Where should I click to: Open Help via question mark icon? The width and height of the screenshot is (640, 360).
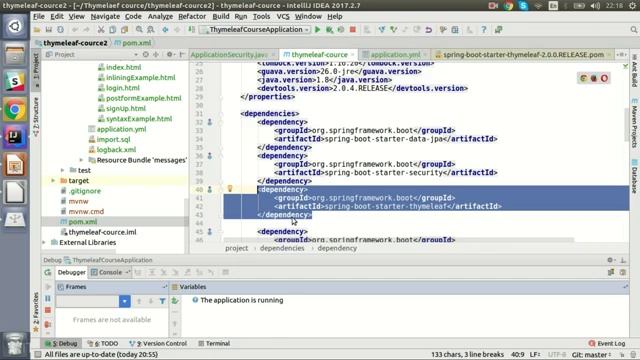point(484,30)
